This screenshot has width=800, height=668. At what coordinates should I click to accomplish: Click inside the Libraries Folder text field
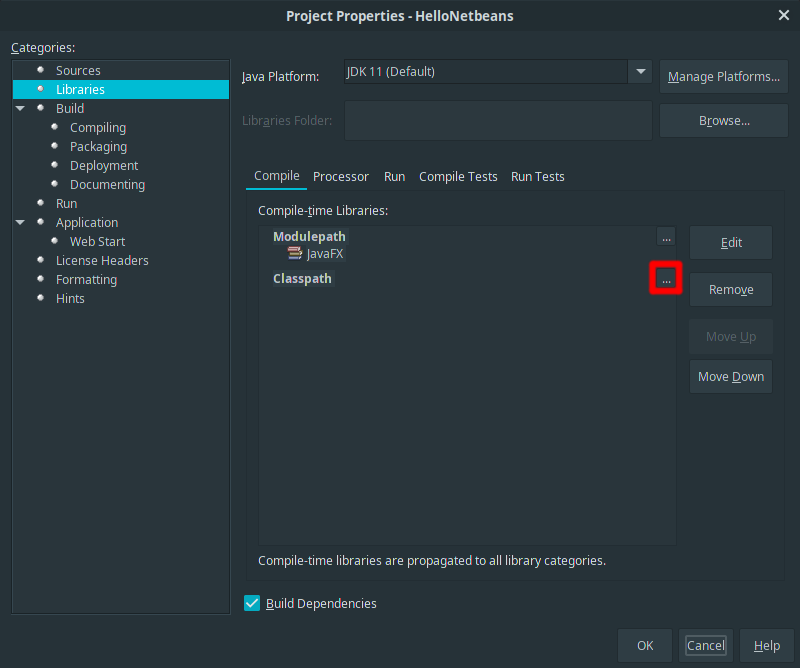tap(498, 121)
